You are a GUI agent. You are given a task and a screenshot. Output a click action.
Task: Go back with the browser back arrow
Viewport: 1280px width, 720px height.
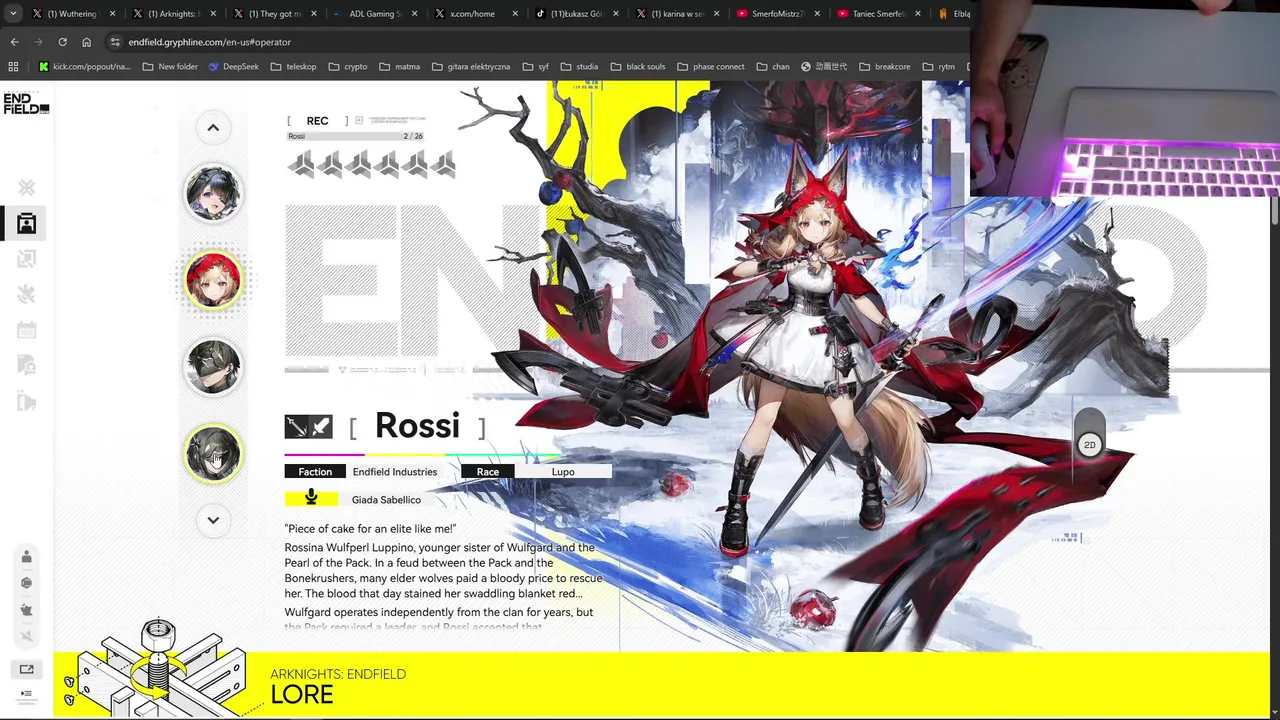14,42
